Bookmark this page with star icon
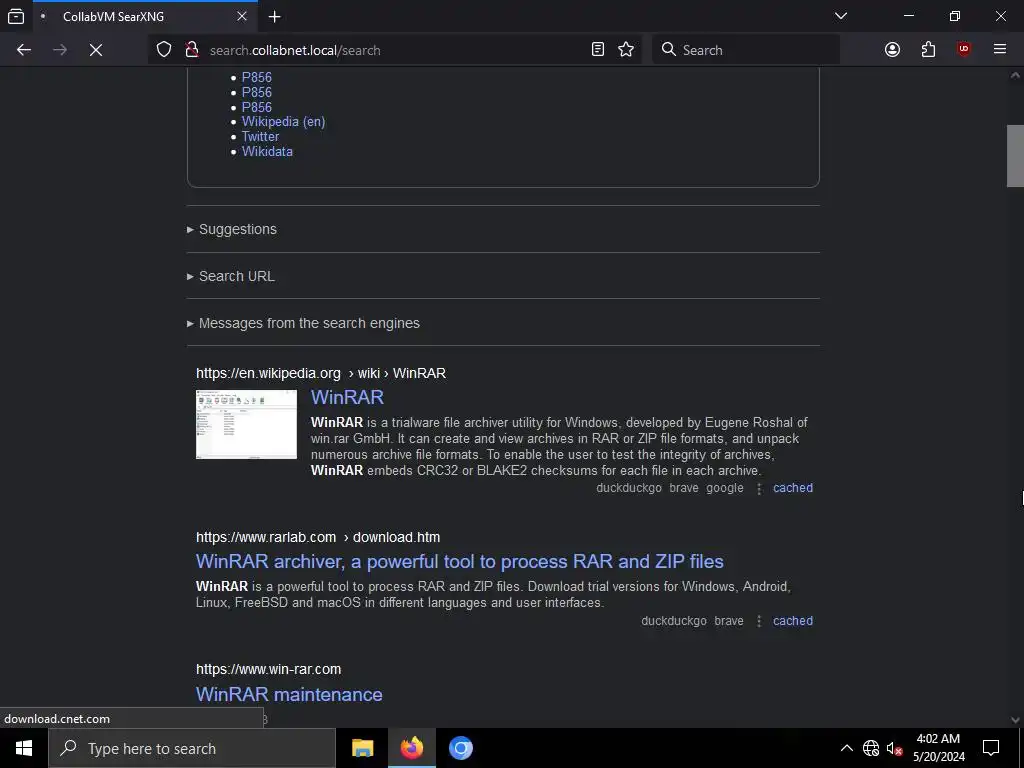The width and height of the screenshot is (1024, 768). pyautogui.click(x=626, y=50)
